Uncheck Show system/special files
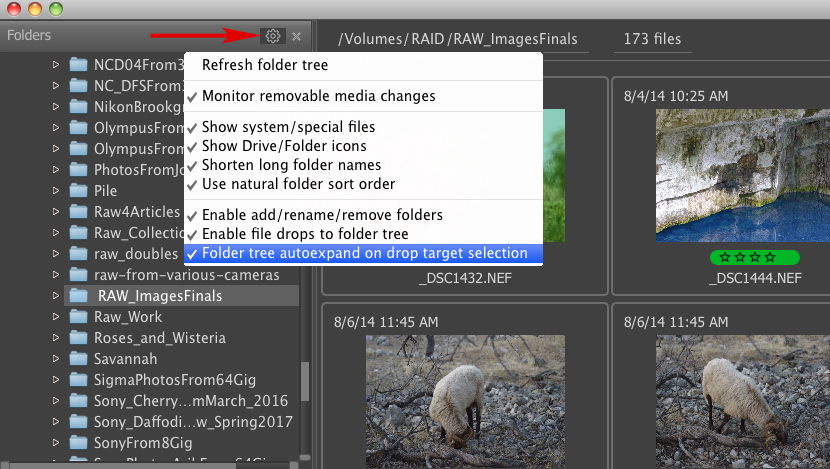This screenshot has width=830, height=469. click(288, 127)
